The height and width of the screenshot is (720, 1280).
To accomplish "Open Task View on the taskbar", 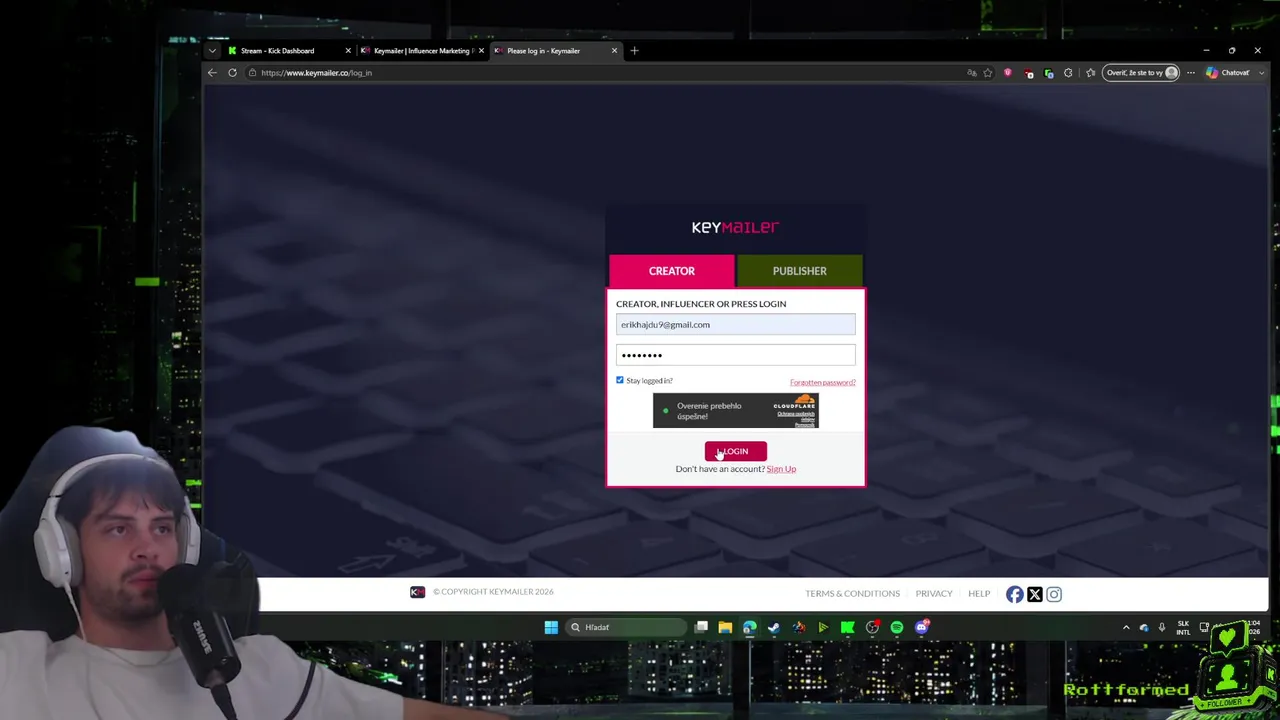I will pyautogui.click(x=701, y=628).
